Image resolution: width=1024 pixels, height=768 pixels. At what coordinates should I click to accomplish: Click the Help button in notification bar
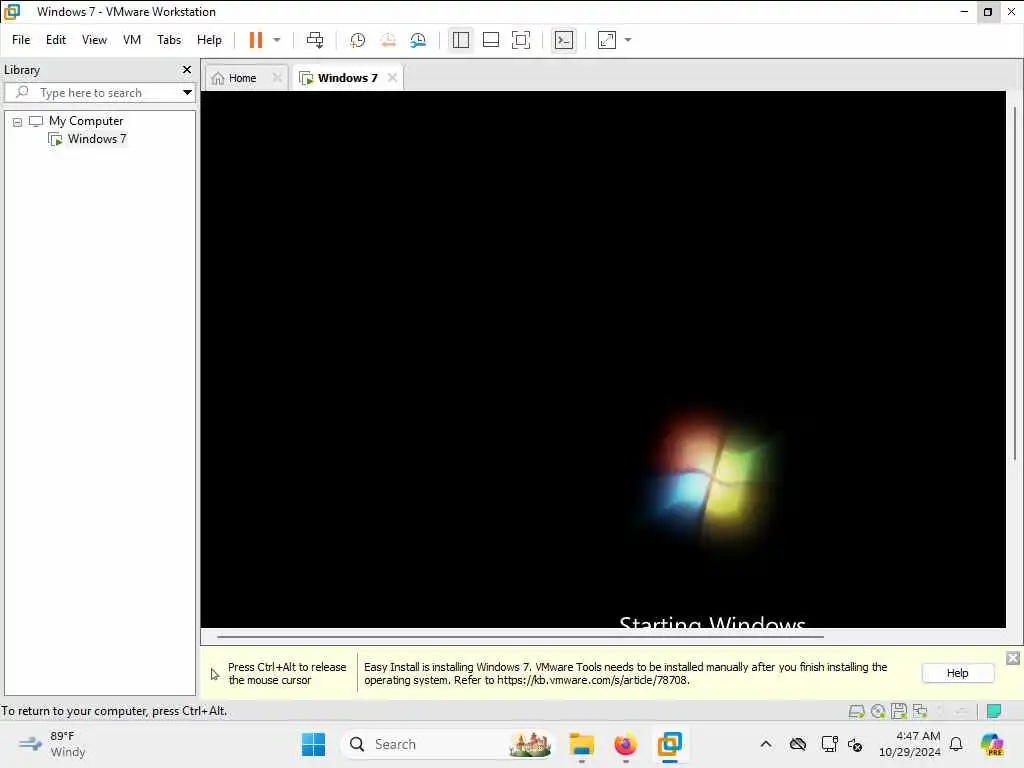957,673
